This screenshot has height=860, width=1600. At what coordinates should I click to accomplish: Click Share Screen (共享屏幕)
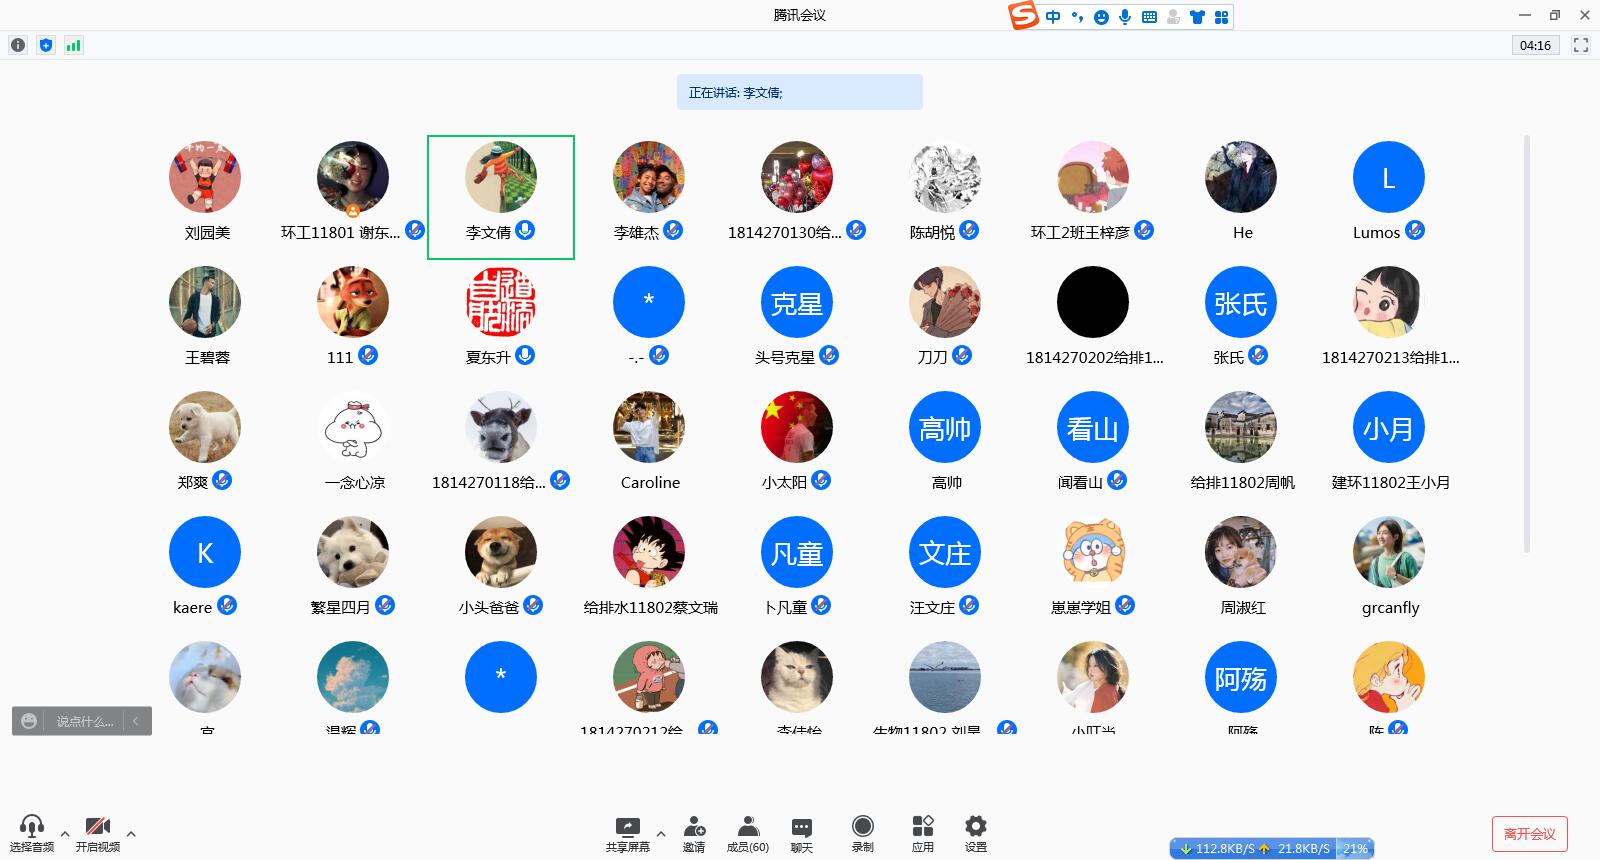[x=627, y=833]
